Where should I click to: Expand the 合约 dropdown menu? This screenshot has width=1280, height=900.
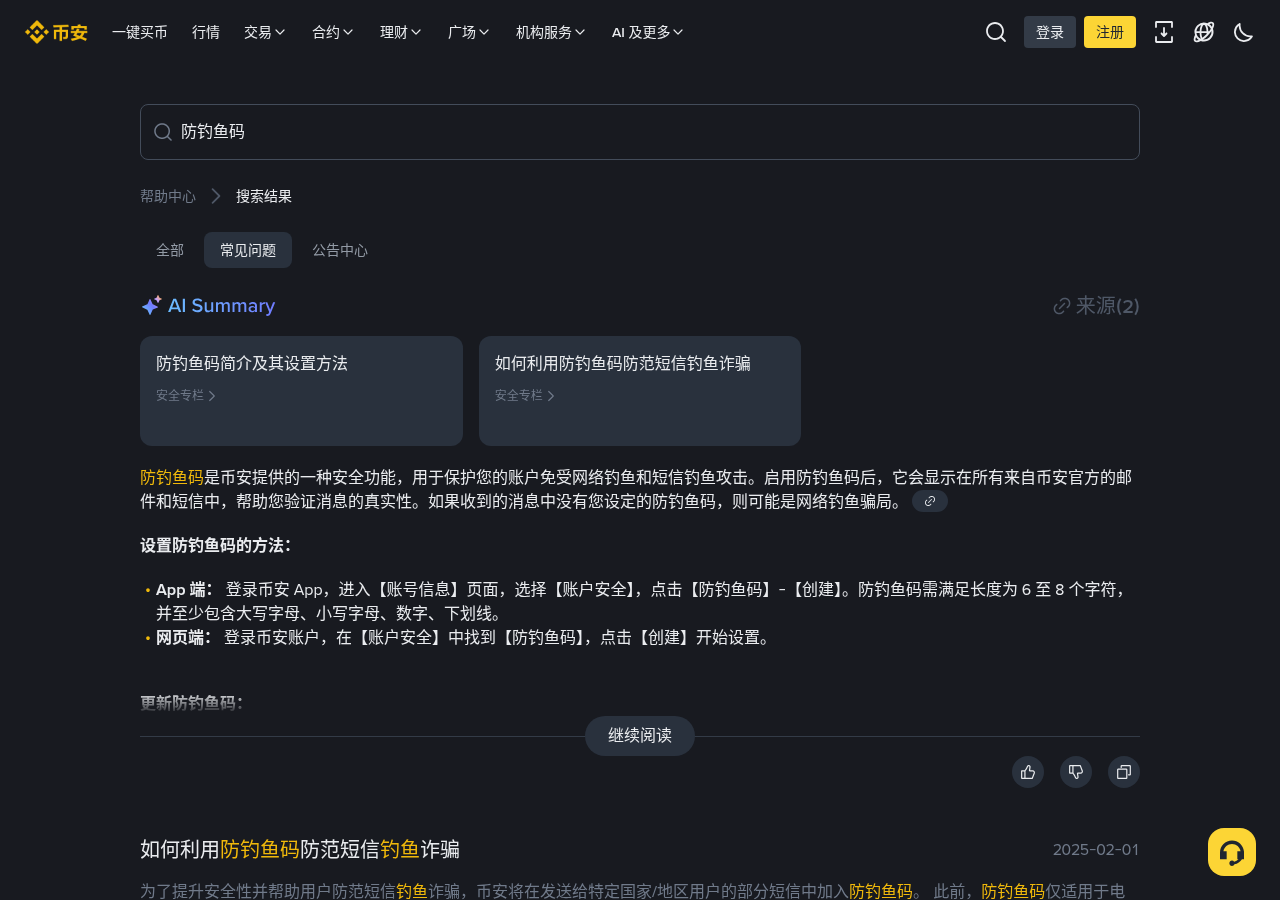[333, 32]
